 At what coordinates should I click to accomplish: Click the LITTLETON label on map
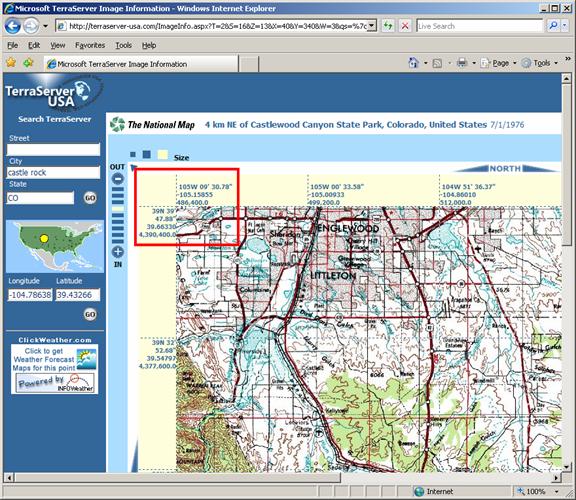tap(333, 276)
